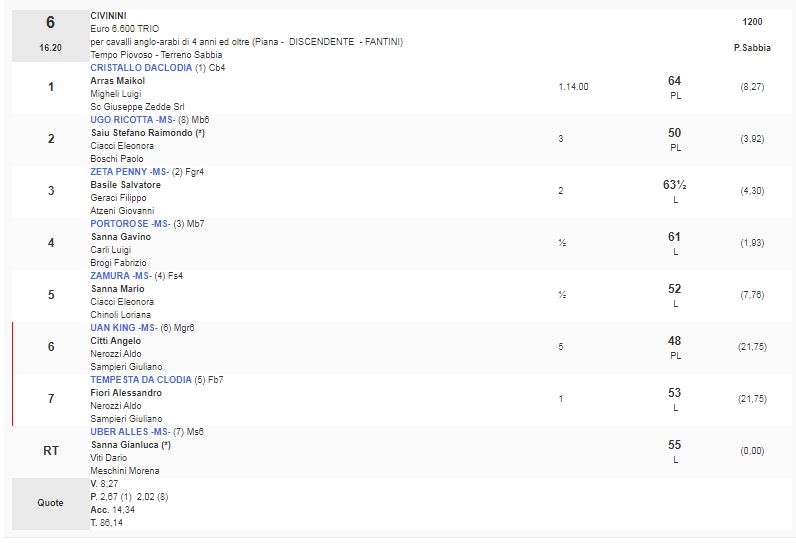Click the ZETA PENNY -MS- horse link

[x=128, y=172]
